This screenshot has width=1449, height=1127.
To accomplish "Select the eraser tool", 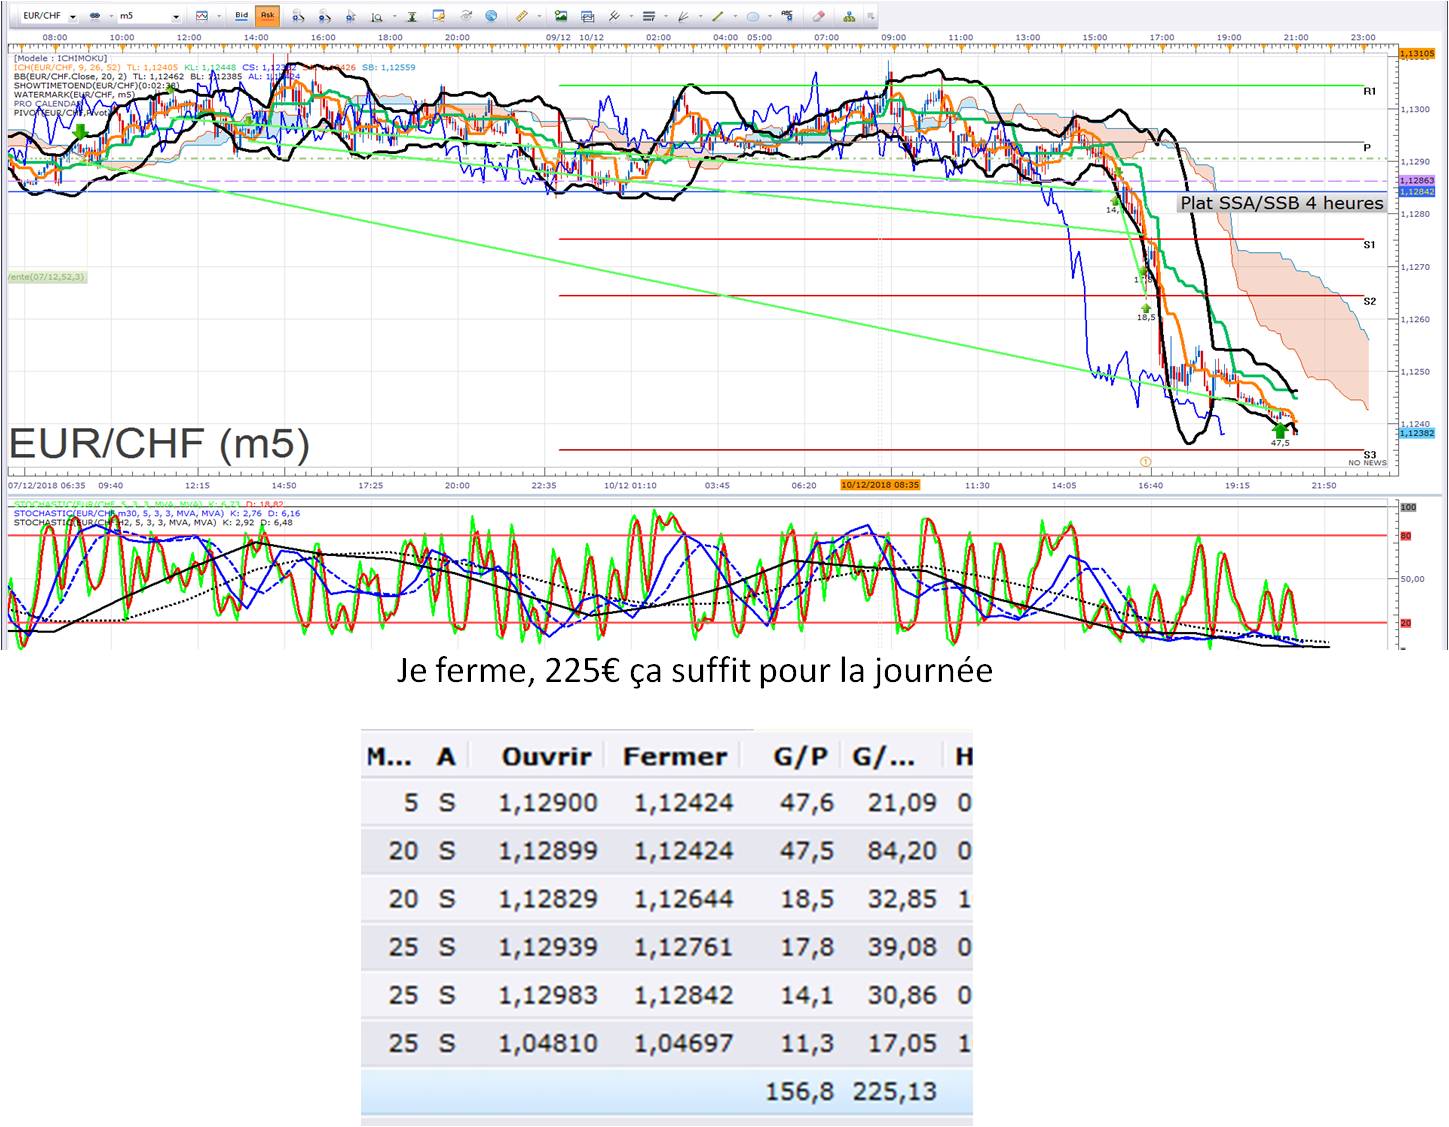I will pyautogui.click(x=818, y=16).
